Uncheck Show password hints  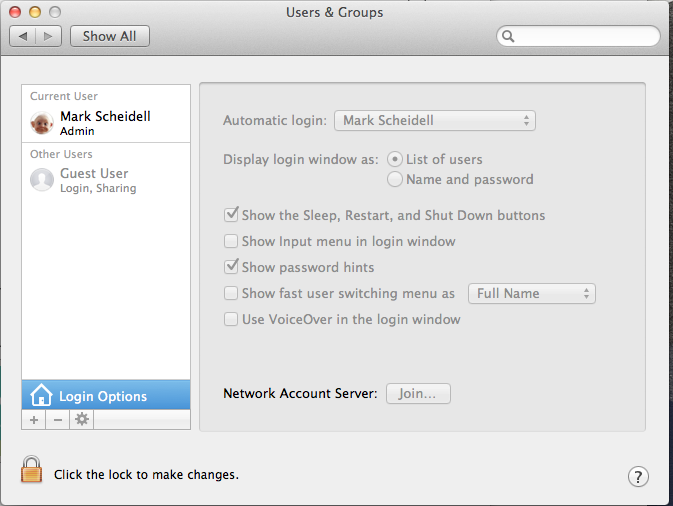pos(231,267)
